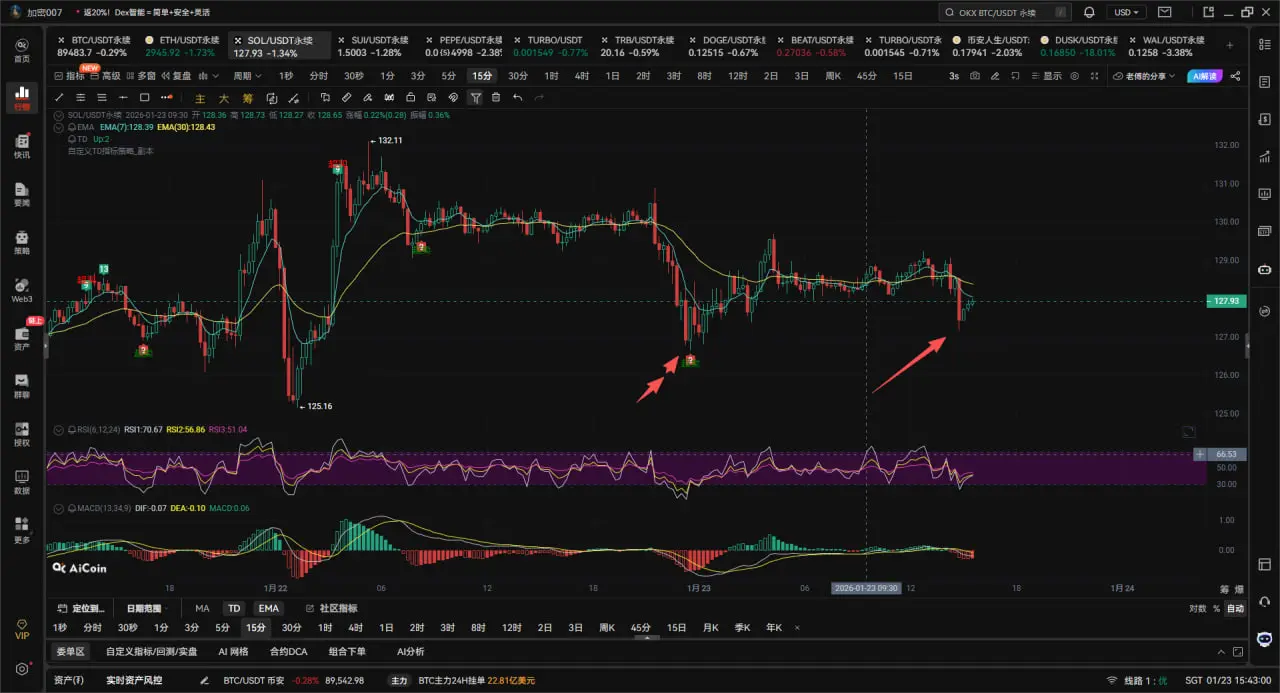
Task: Toggle the EMA indicator button
Action: point(268,608)
